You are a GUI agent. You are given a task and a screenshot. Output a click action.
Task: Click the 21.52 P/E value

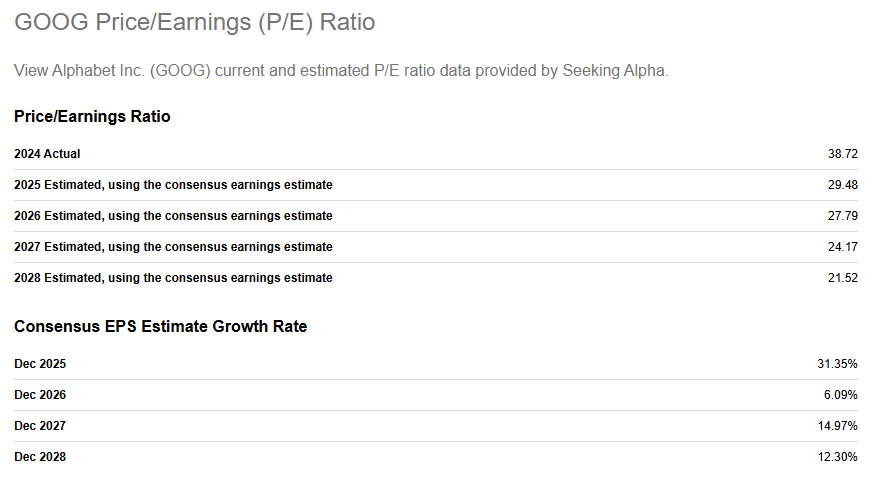[x=843, y=278]
